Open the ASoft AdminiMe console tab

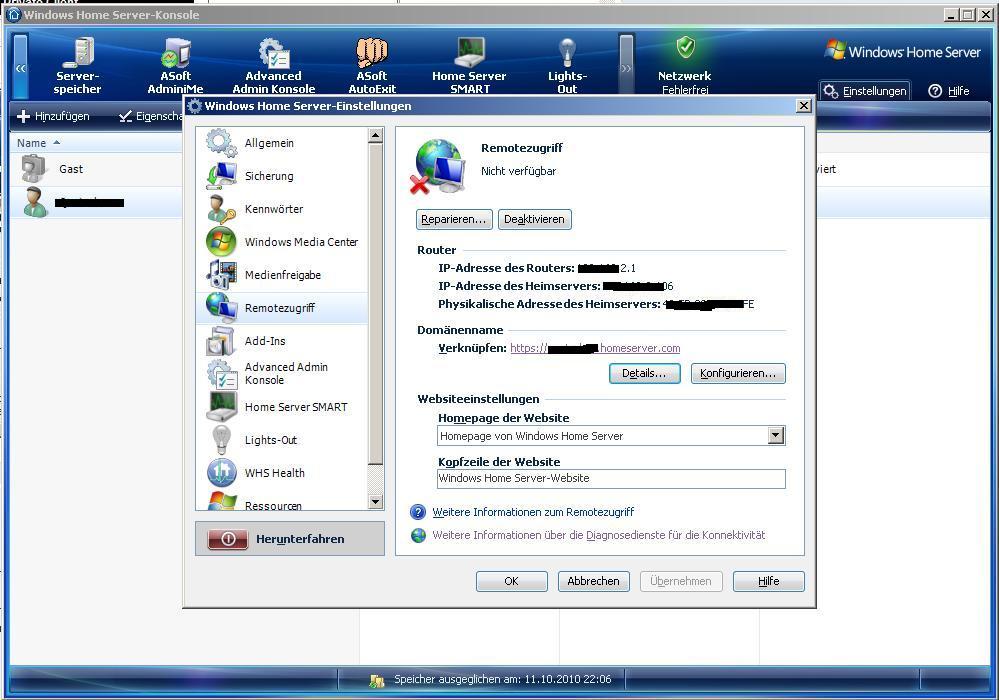coord(175,66)
